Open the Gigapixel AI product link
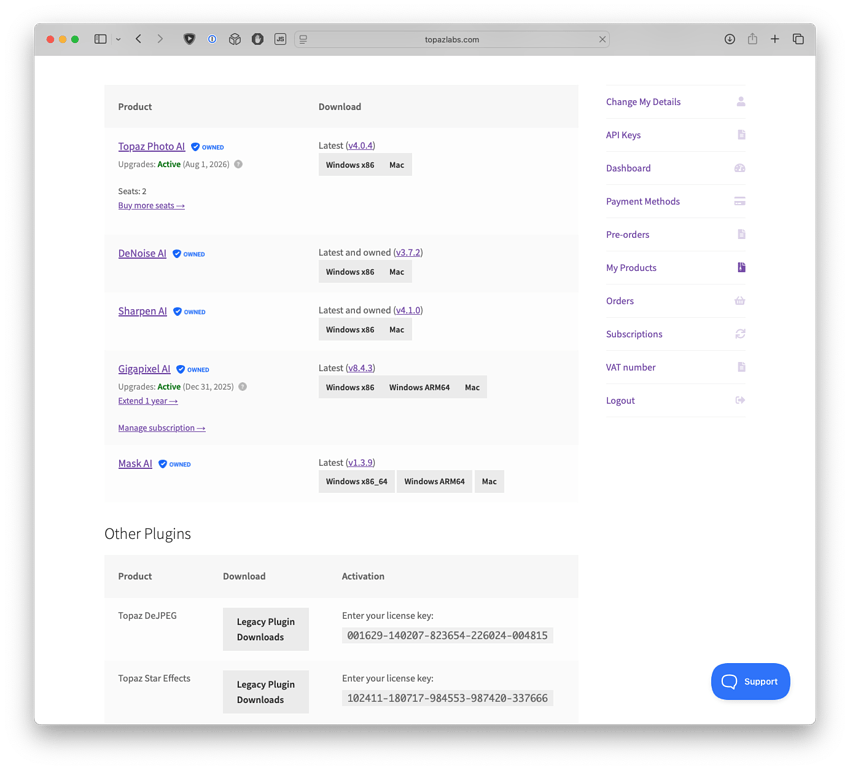The height and width of the screenshot is (769, 850). point(144,369)
